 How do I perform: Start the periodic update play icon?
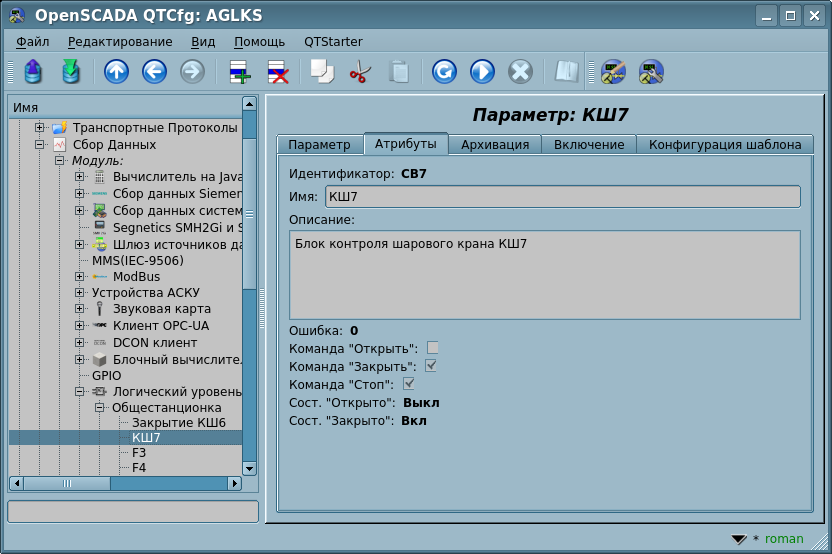[482, 72]
